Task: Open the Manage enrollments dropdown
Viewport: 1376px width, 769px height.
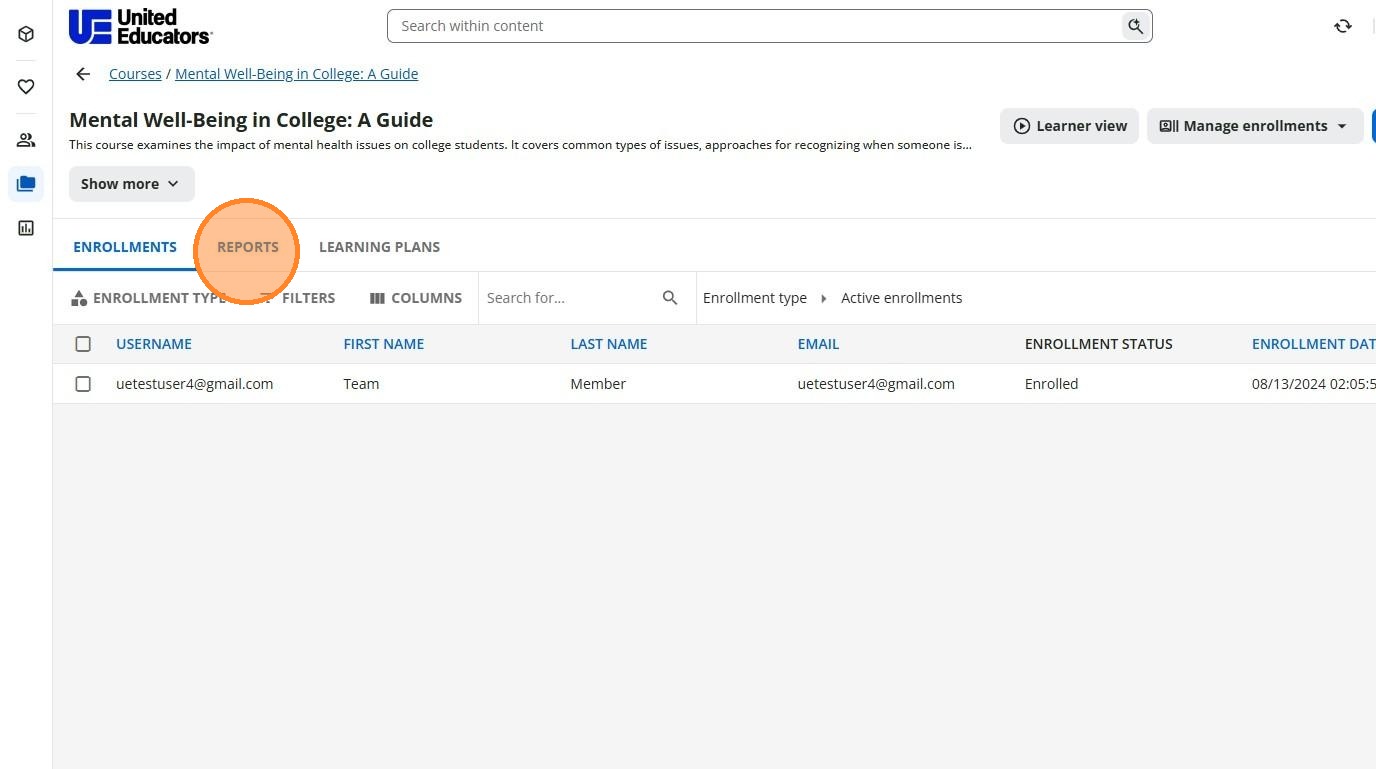Action: [x=1255, y=126]
